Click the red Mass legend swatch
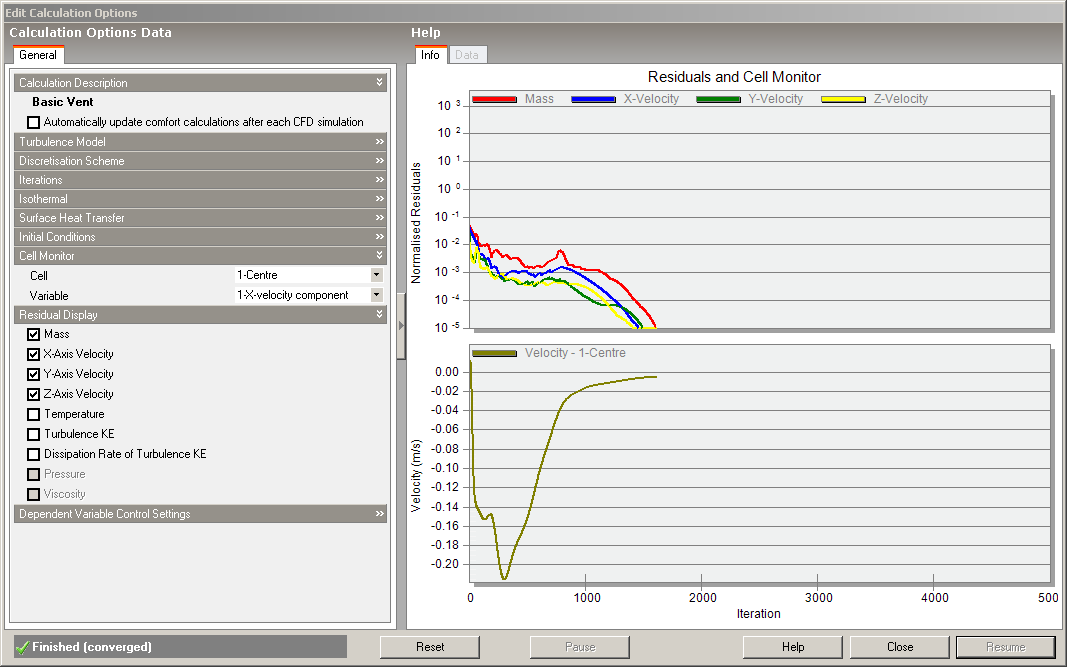 494,99
